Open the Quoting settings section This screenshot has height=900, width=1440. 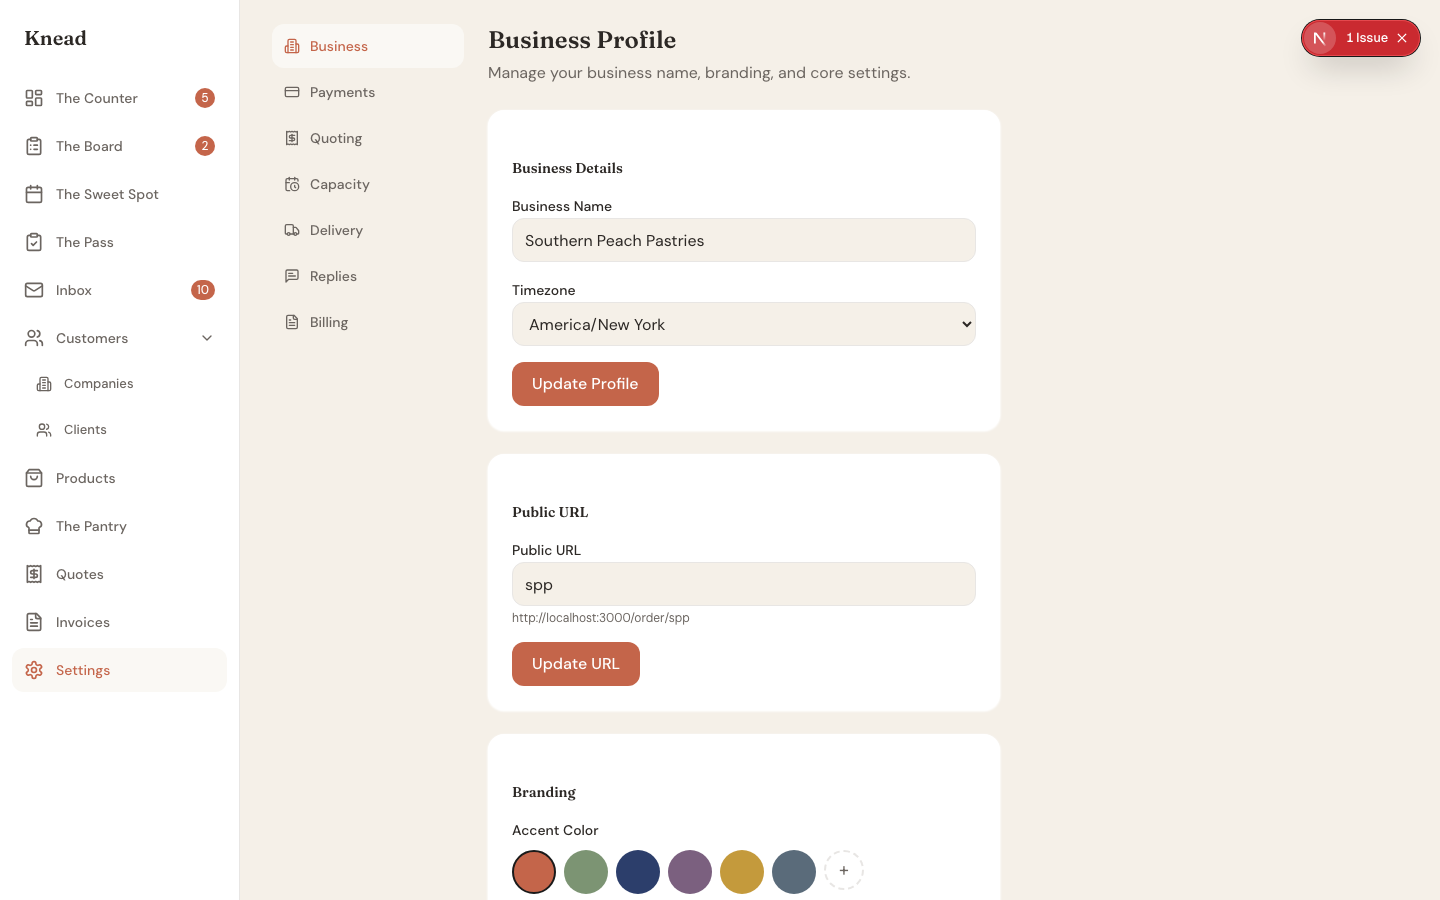pyautogui.click(x=336, y=138)
